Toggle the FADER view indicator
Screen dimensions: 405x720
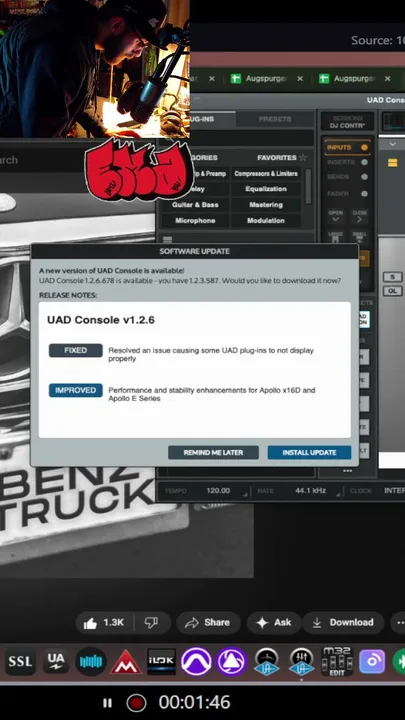pyautogui.click(x=365, y=194)
